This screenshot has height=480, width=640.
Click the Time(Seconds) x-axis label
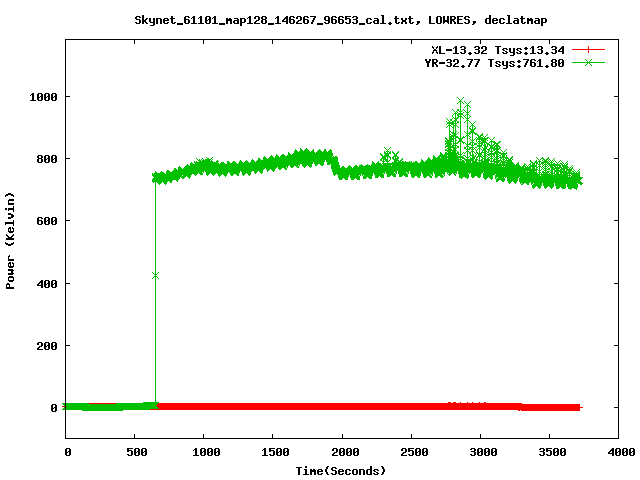pos(341,470)
